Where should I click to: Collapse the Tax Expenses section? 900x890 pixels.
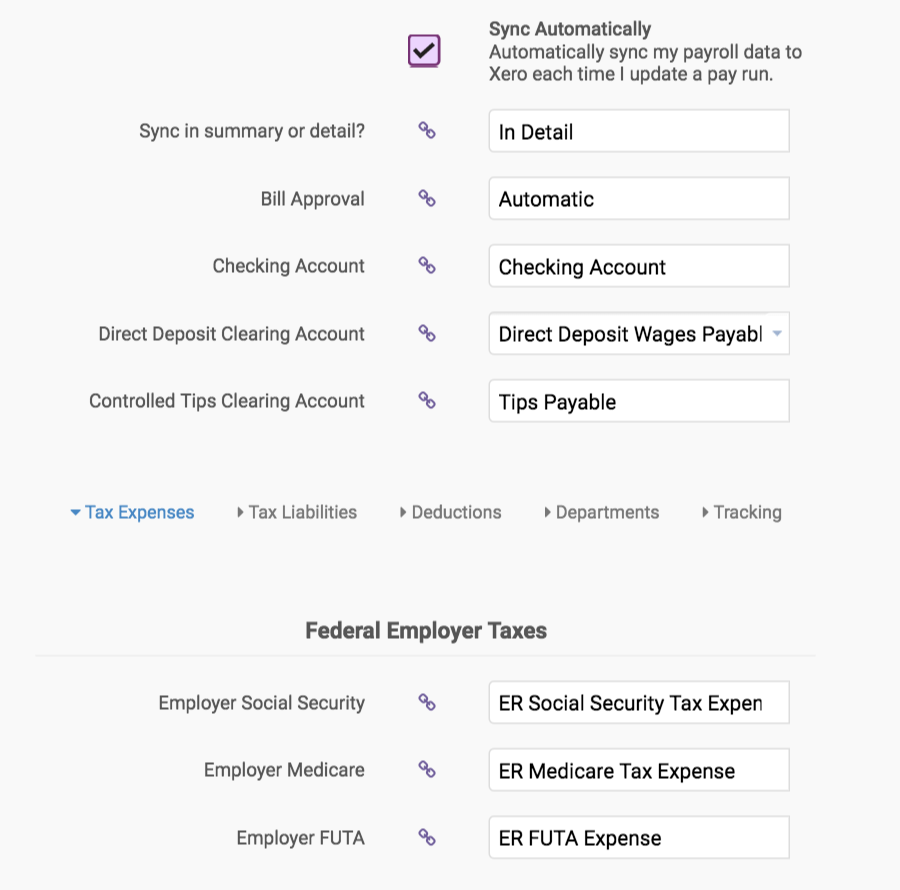[131, 512]
